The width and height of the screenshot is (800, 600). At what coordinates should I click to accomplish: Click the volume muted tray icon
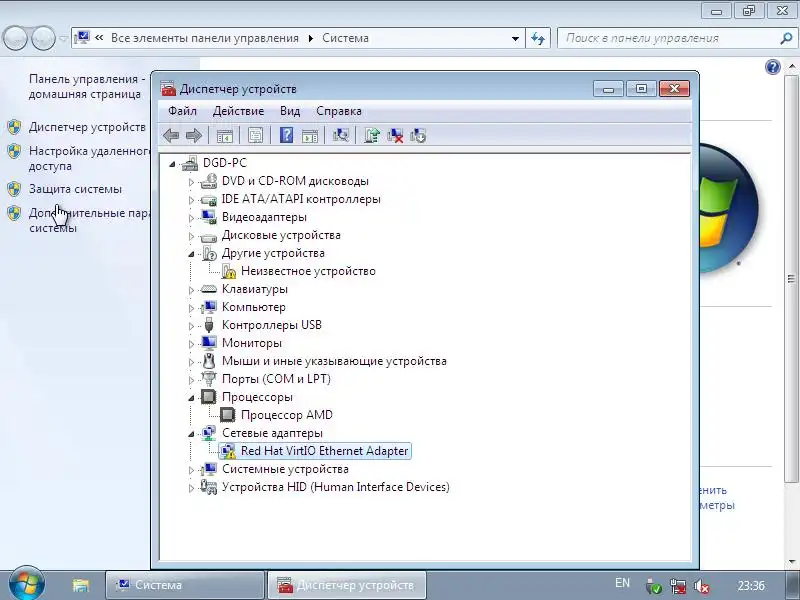point(702,586)
